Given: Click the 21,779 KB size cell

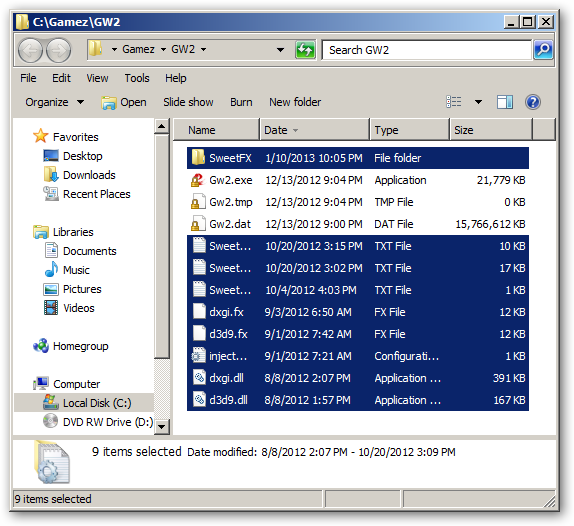Looking at the screenshot, I should [x=500, y=180].
